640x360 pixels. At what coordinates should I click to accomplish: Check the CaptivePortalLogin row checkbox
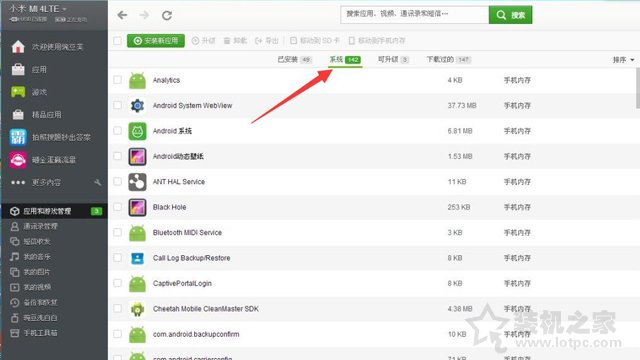118,283
